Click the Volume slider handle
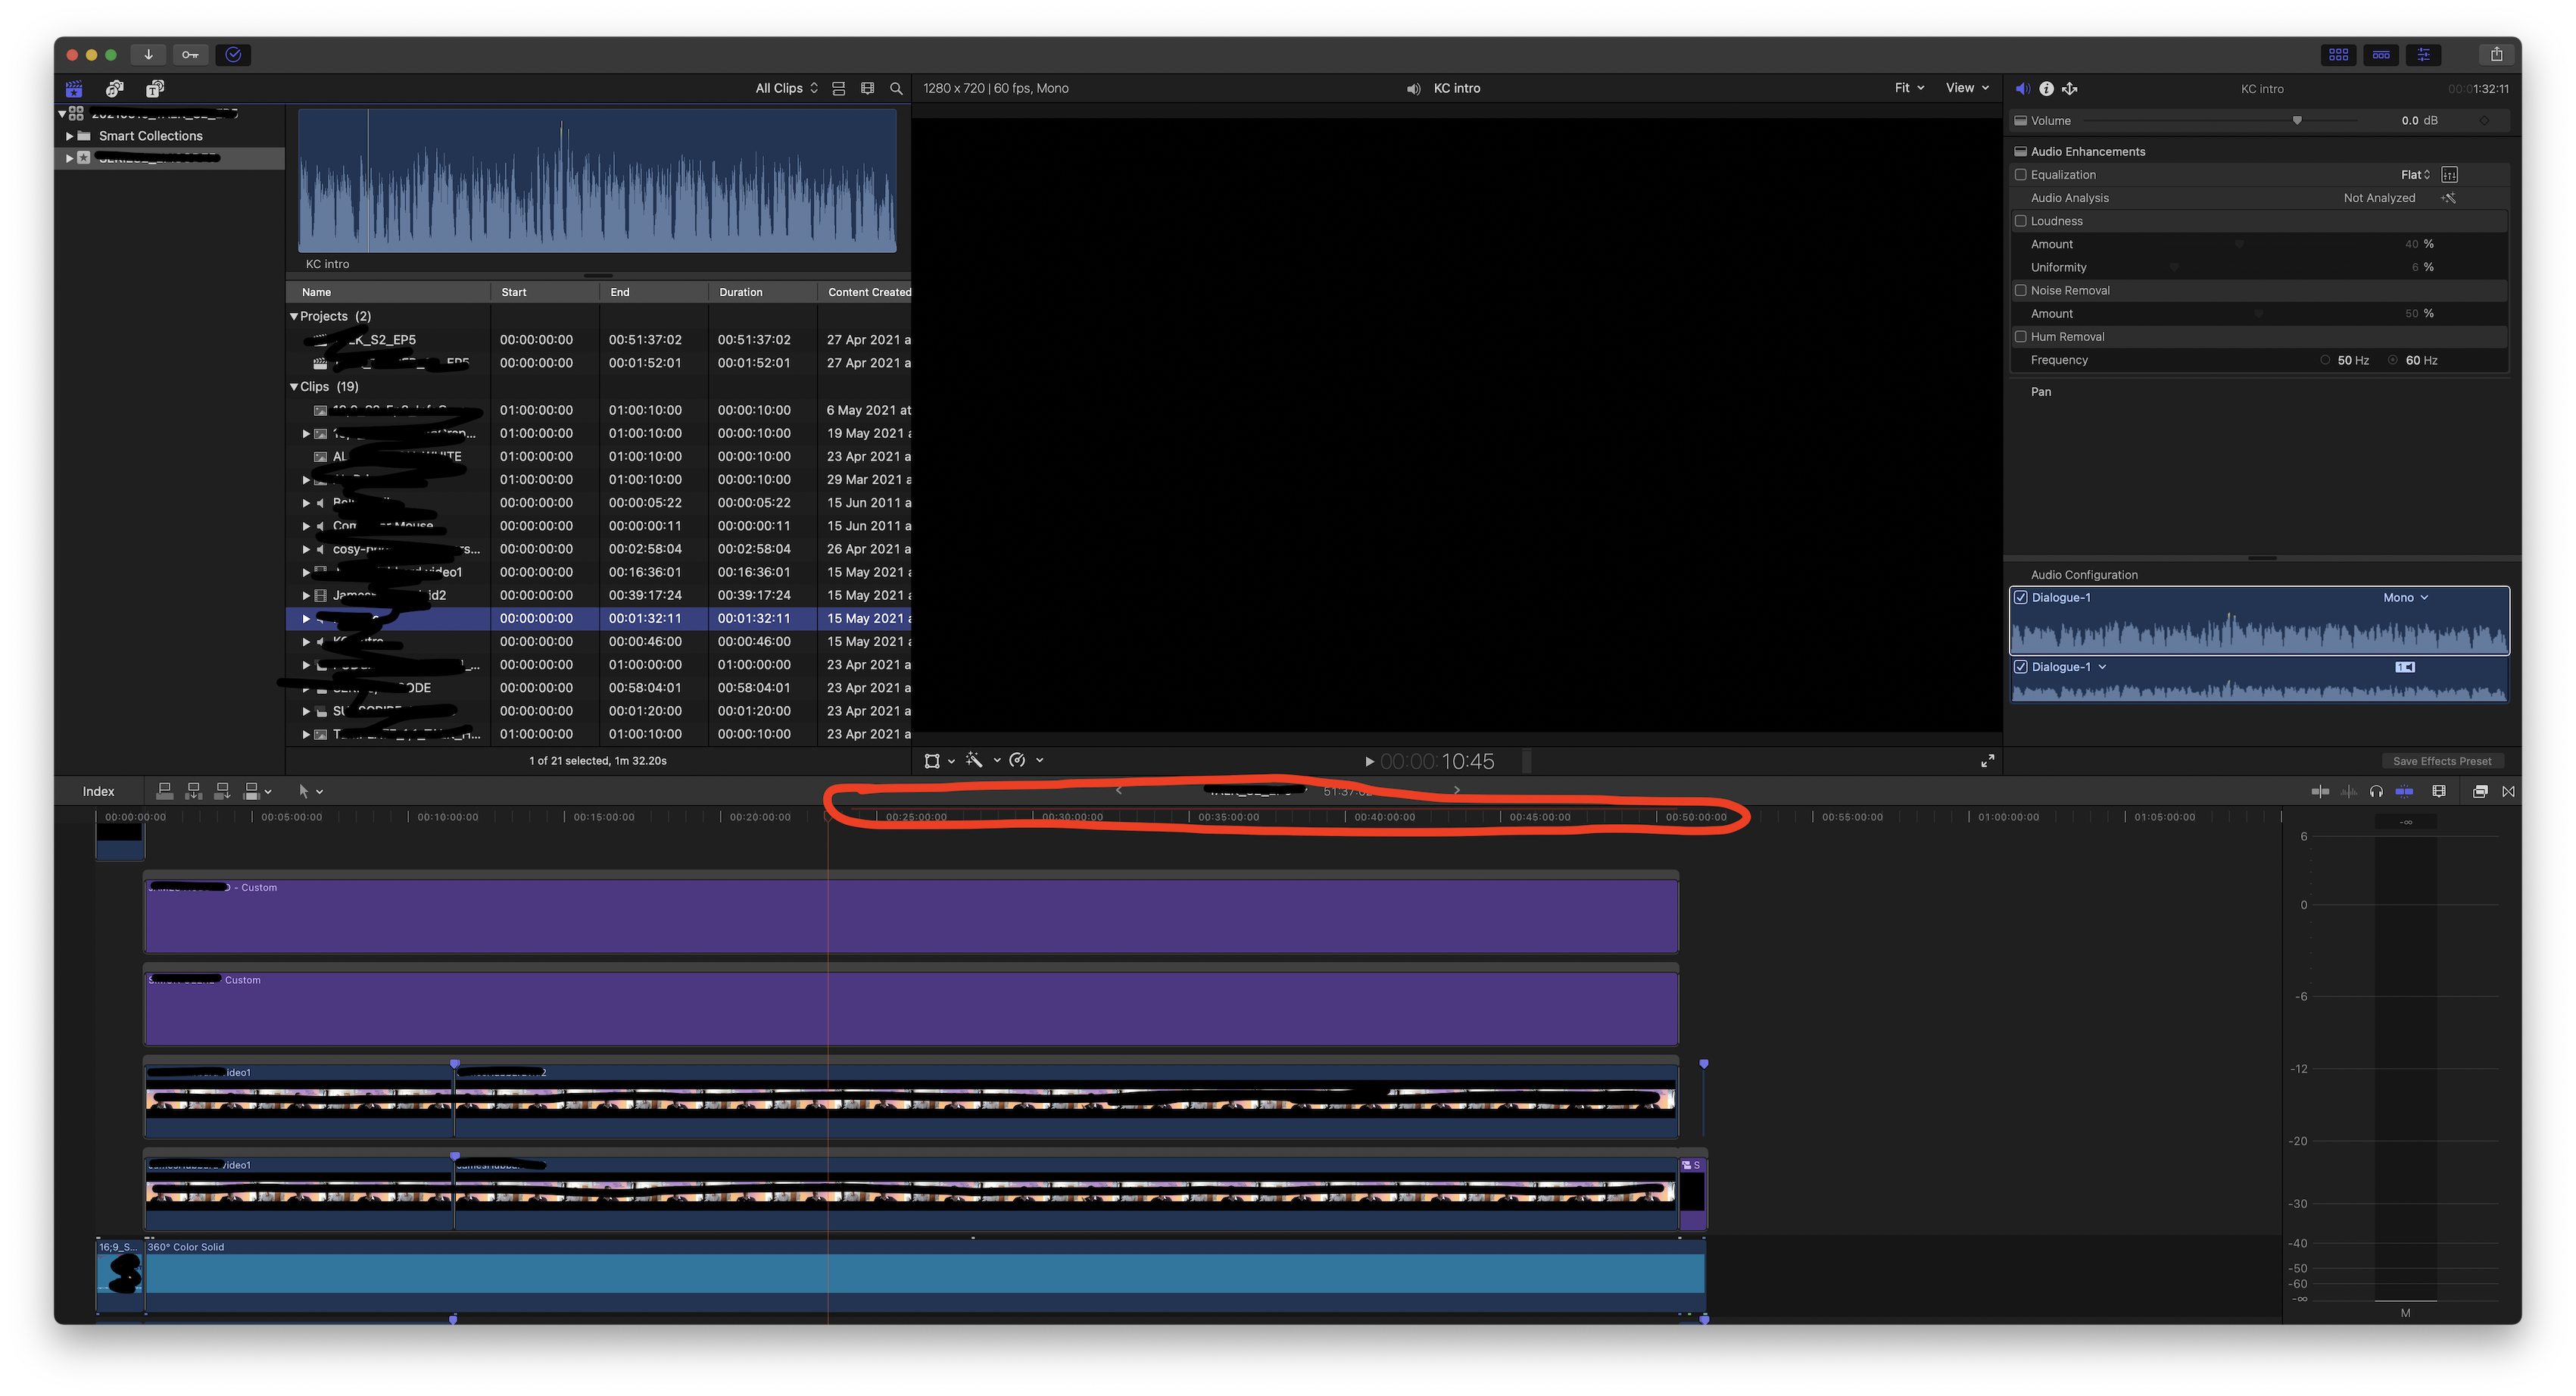The height and width of the screenshot is (1396, 2576). (x=2297, y=121)
